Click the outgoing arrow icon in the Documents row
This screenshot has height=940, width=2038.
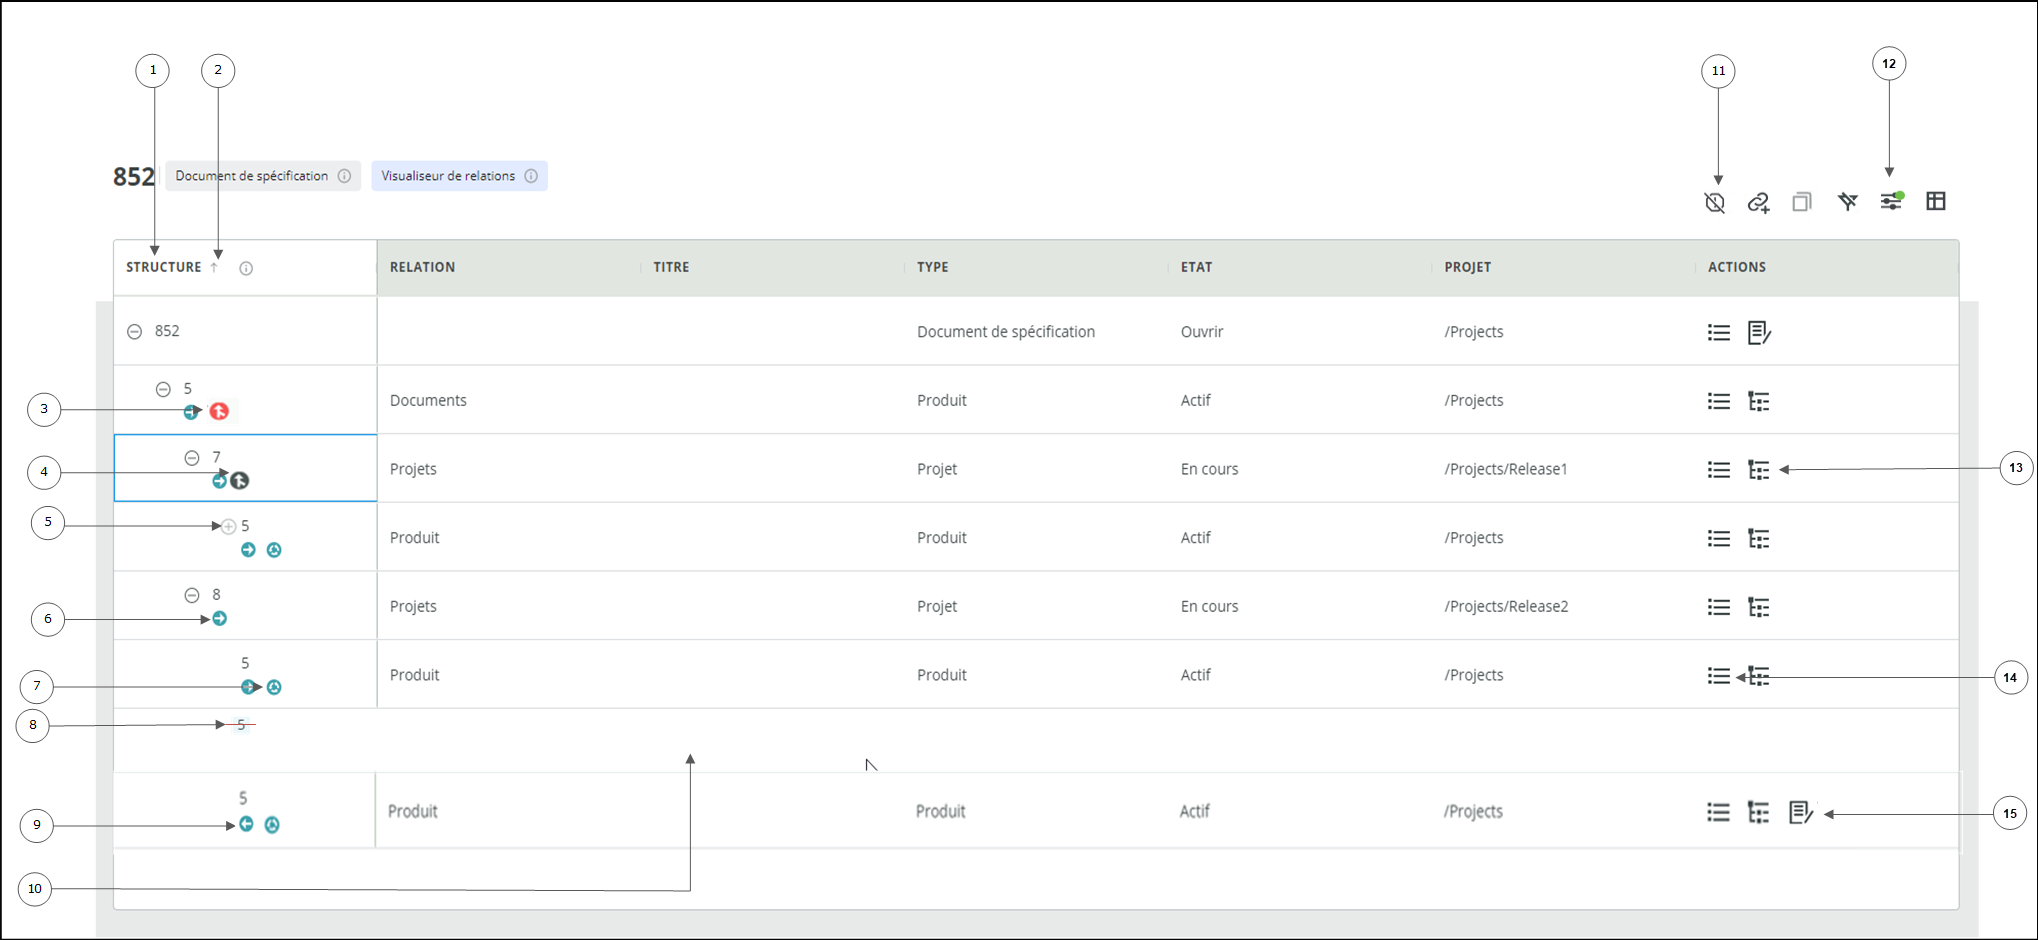[x=191, y=412]
